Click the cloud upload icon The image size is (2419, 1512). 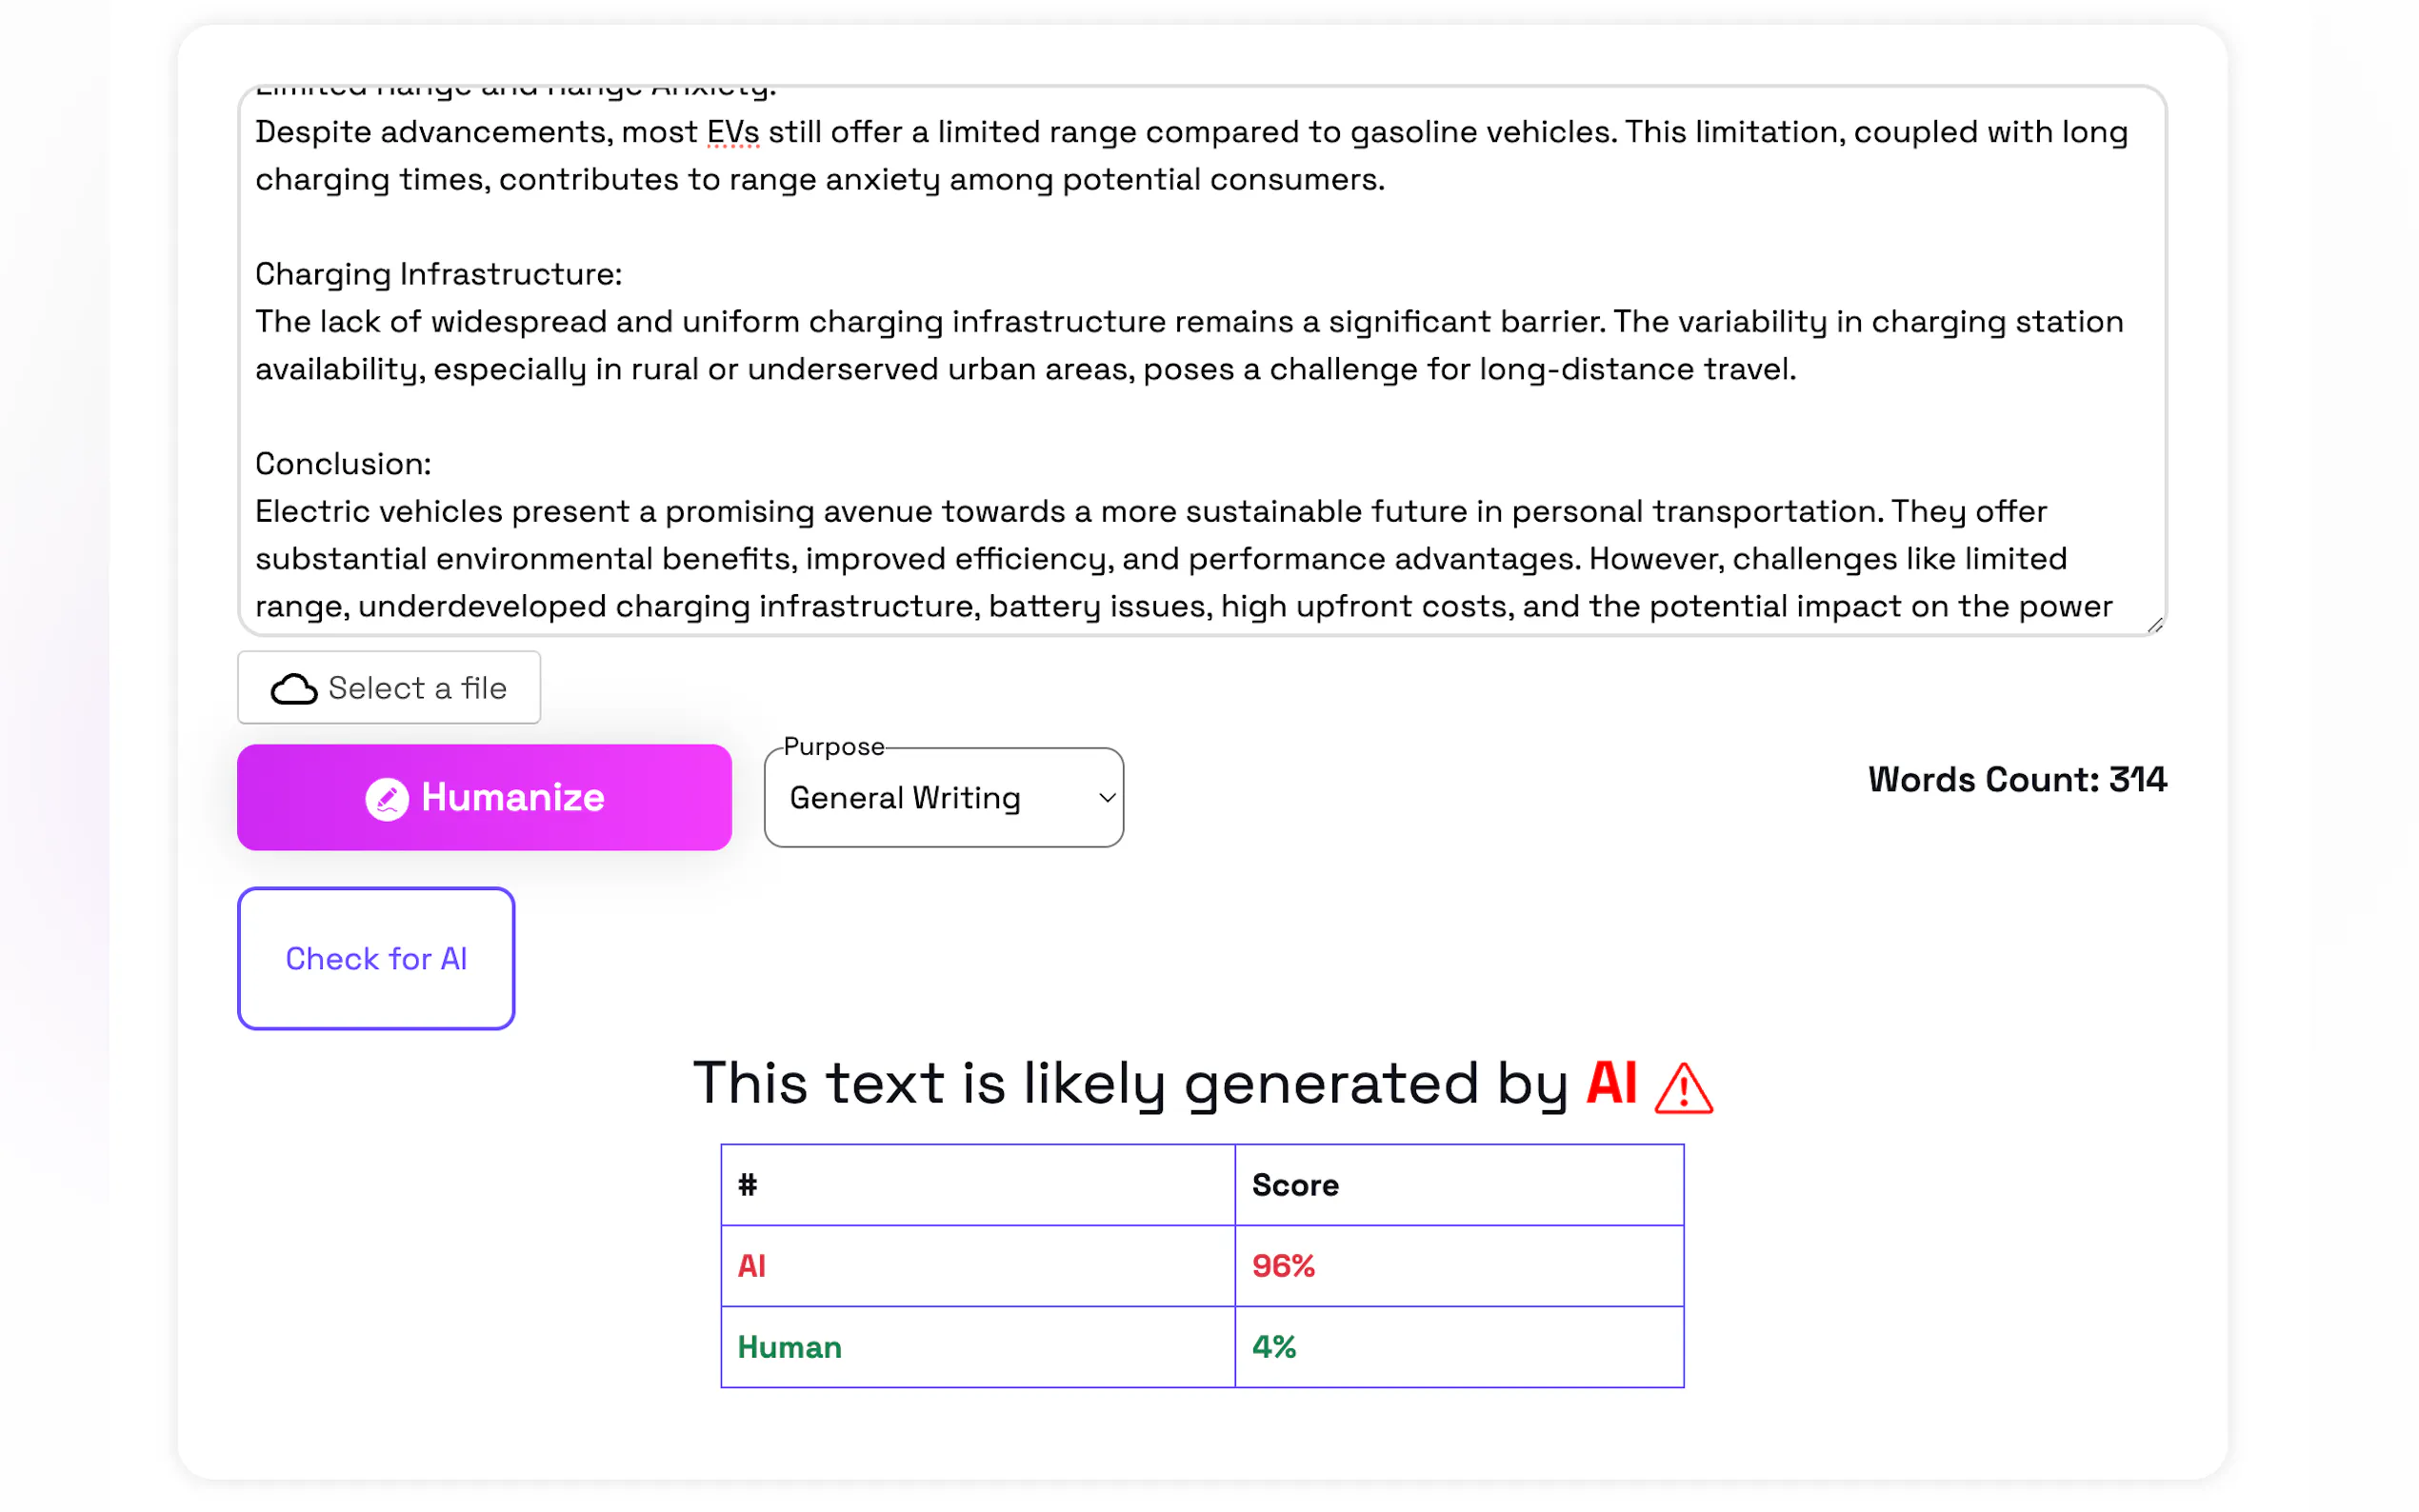294,689
